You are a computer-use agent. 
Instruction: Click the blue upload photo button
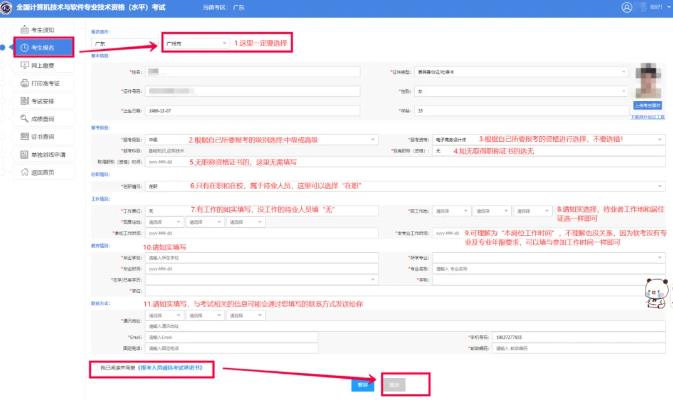point(648,106)
